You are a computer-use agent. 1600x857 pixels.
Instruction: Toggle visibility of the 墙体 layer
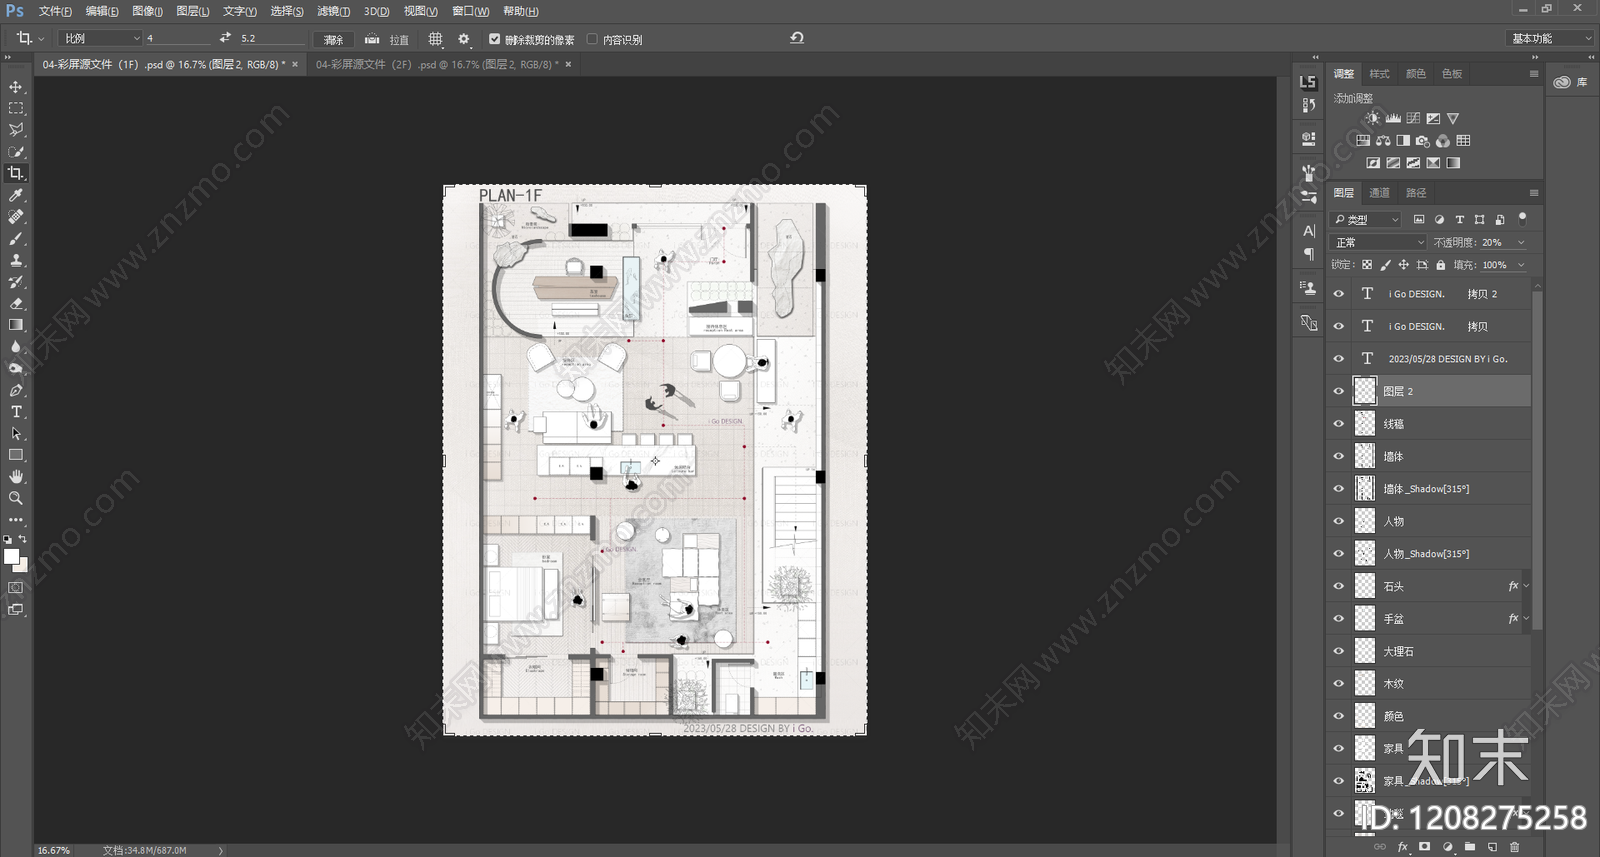click(x=1339, y=456)
